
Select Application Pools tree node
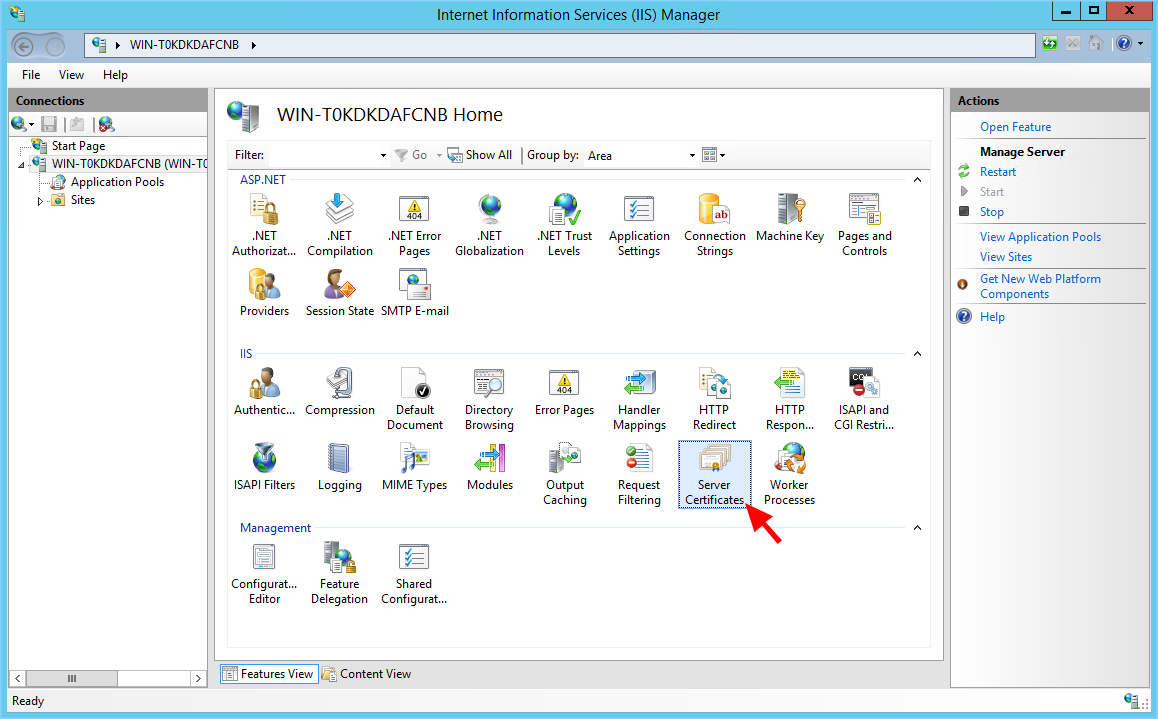pyautogui.click(x=117, y=182)
